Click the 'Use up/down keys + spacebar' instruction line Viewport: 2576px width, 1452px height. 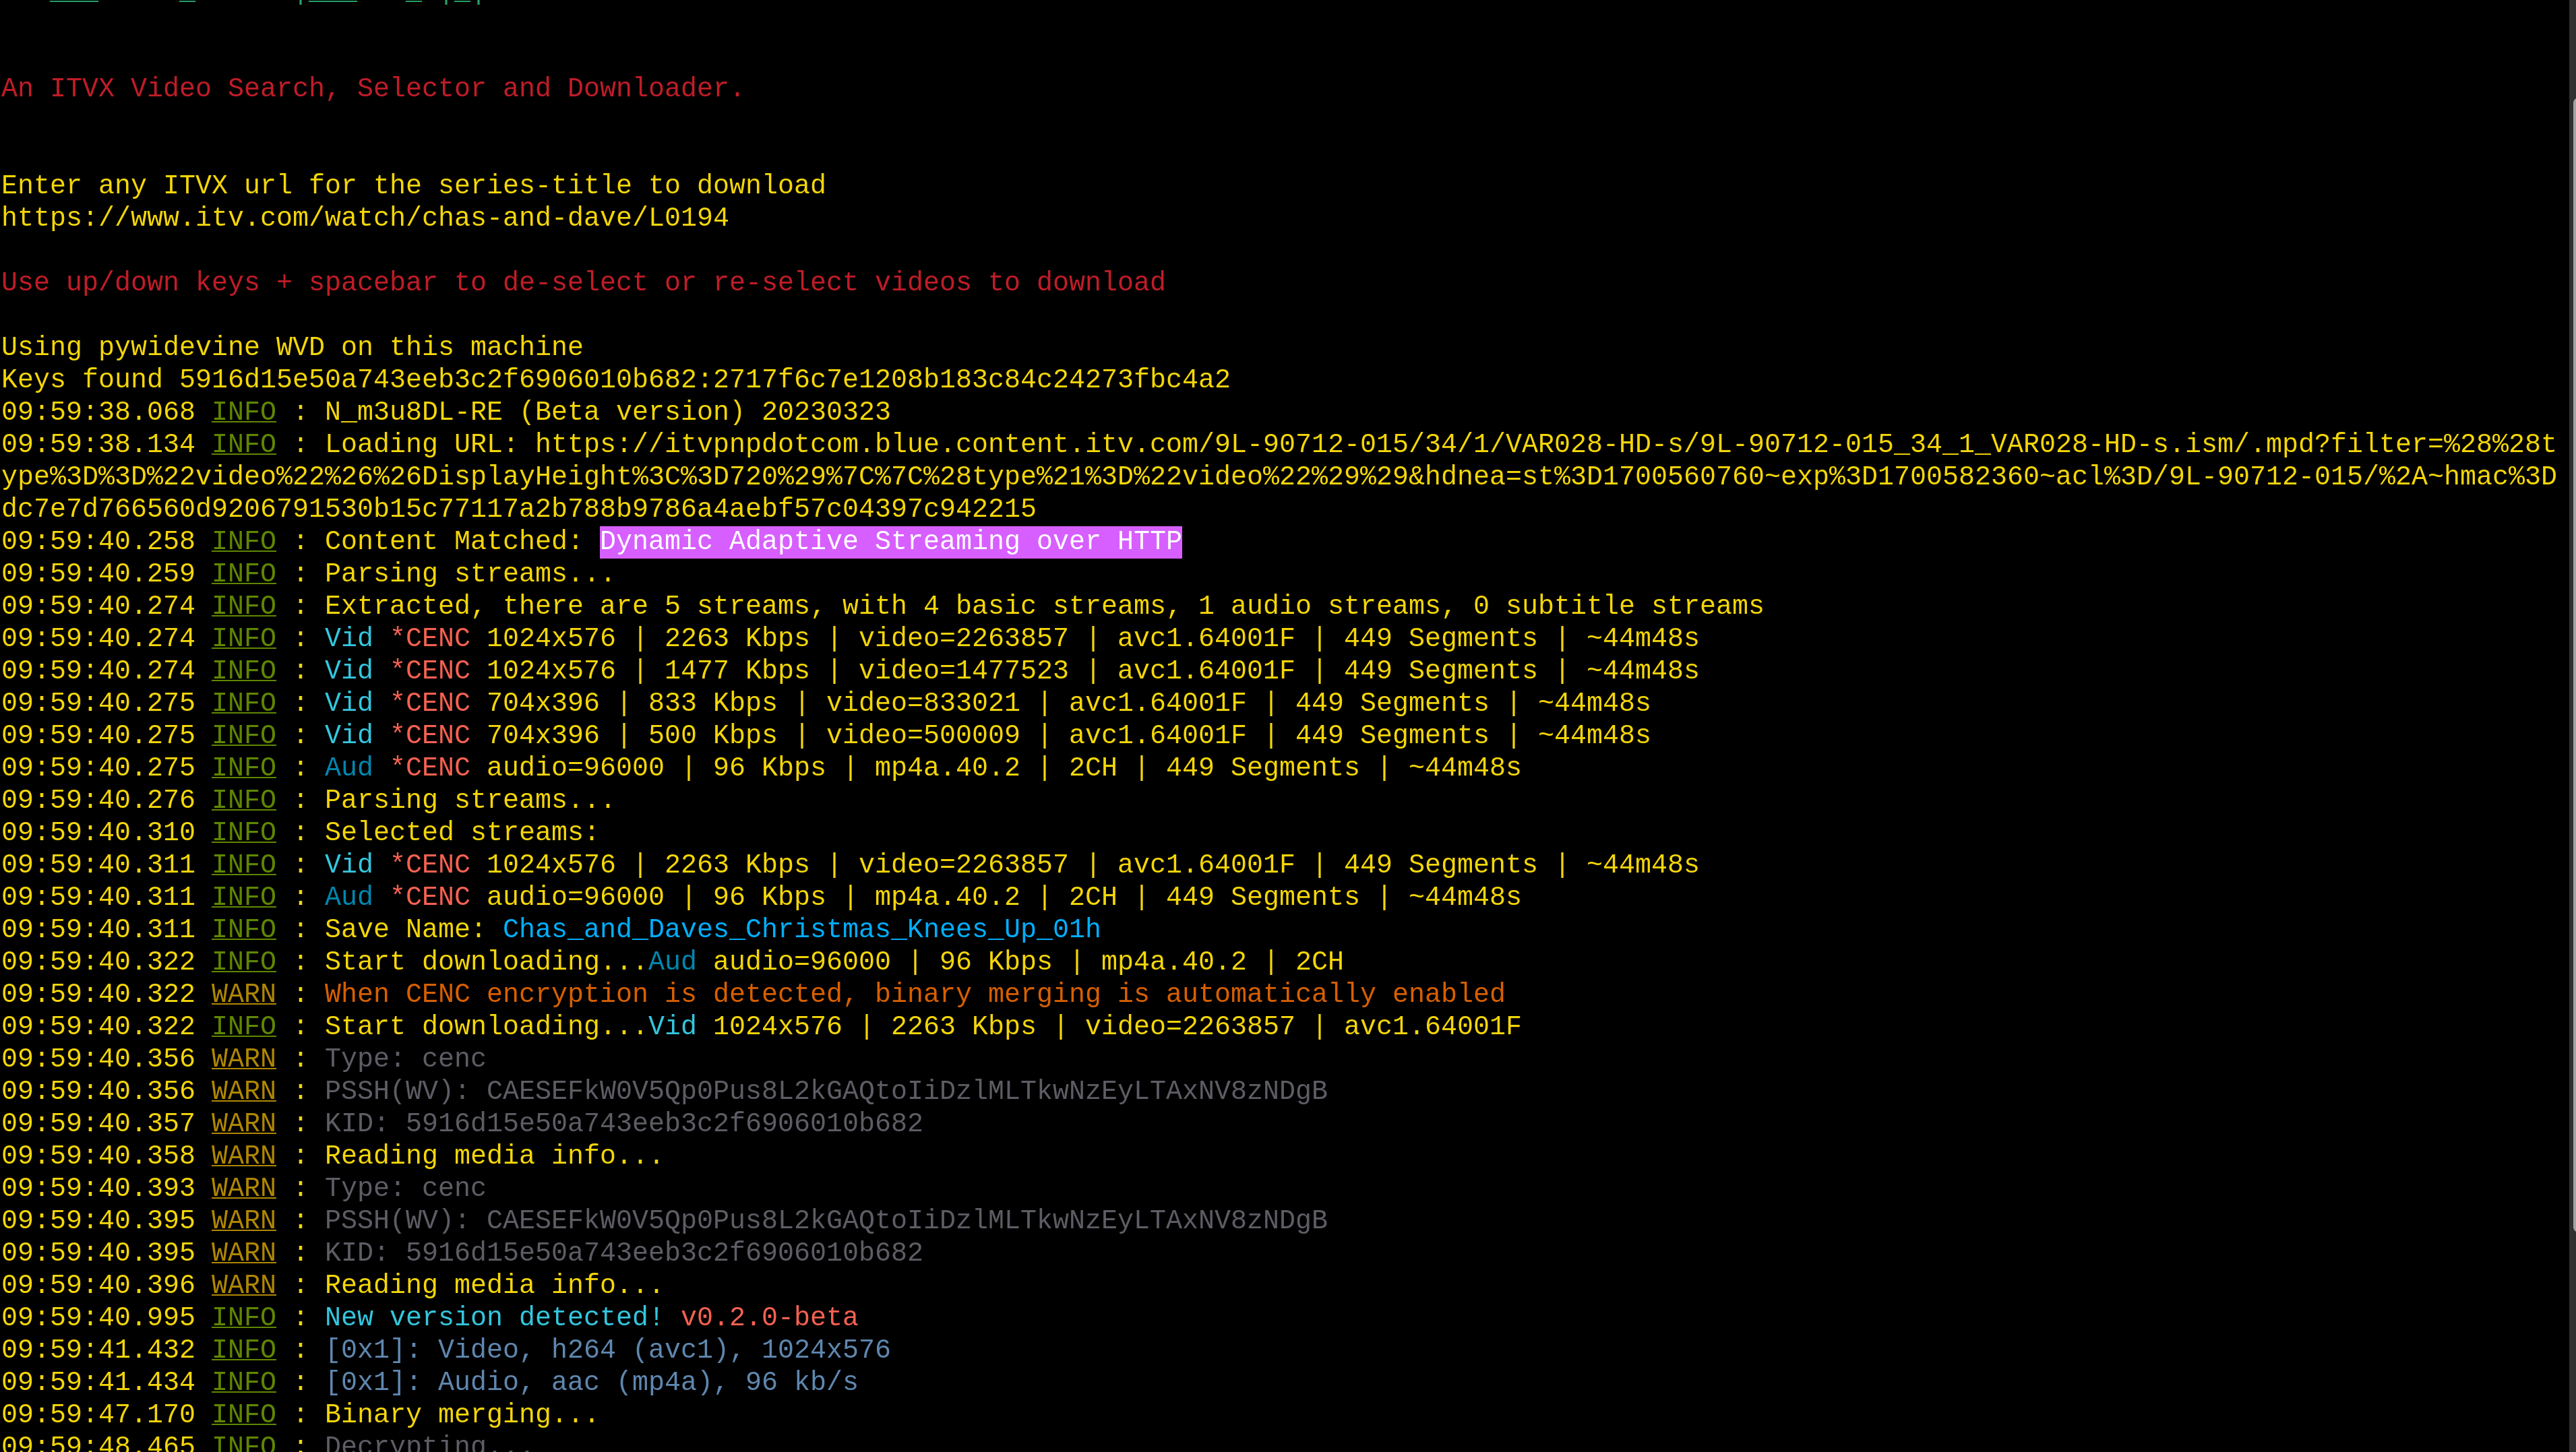583,282
